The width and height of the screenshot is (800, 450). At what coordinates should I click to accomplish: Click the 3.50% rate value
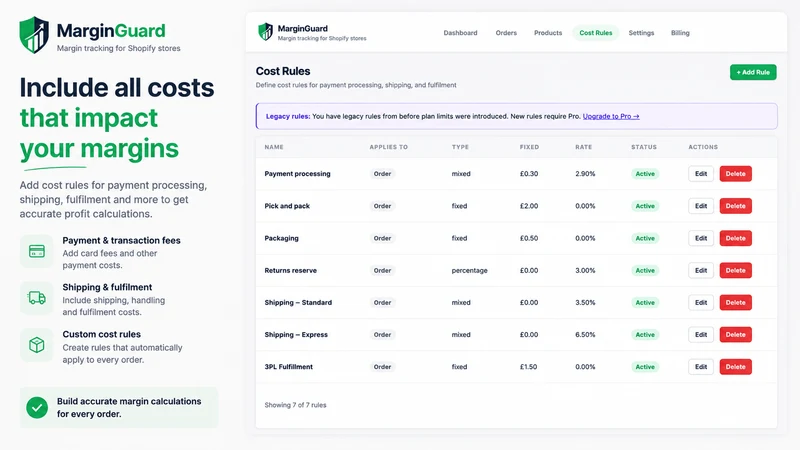585,303
